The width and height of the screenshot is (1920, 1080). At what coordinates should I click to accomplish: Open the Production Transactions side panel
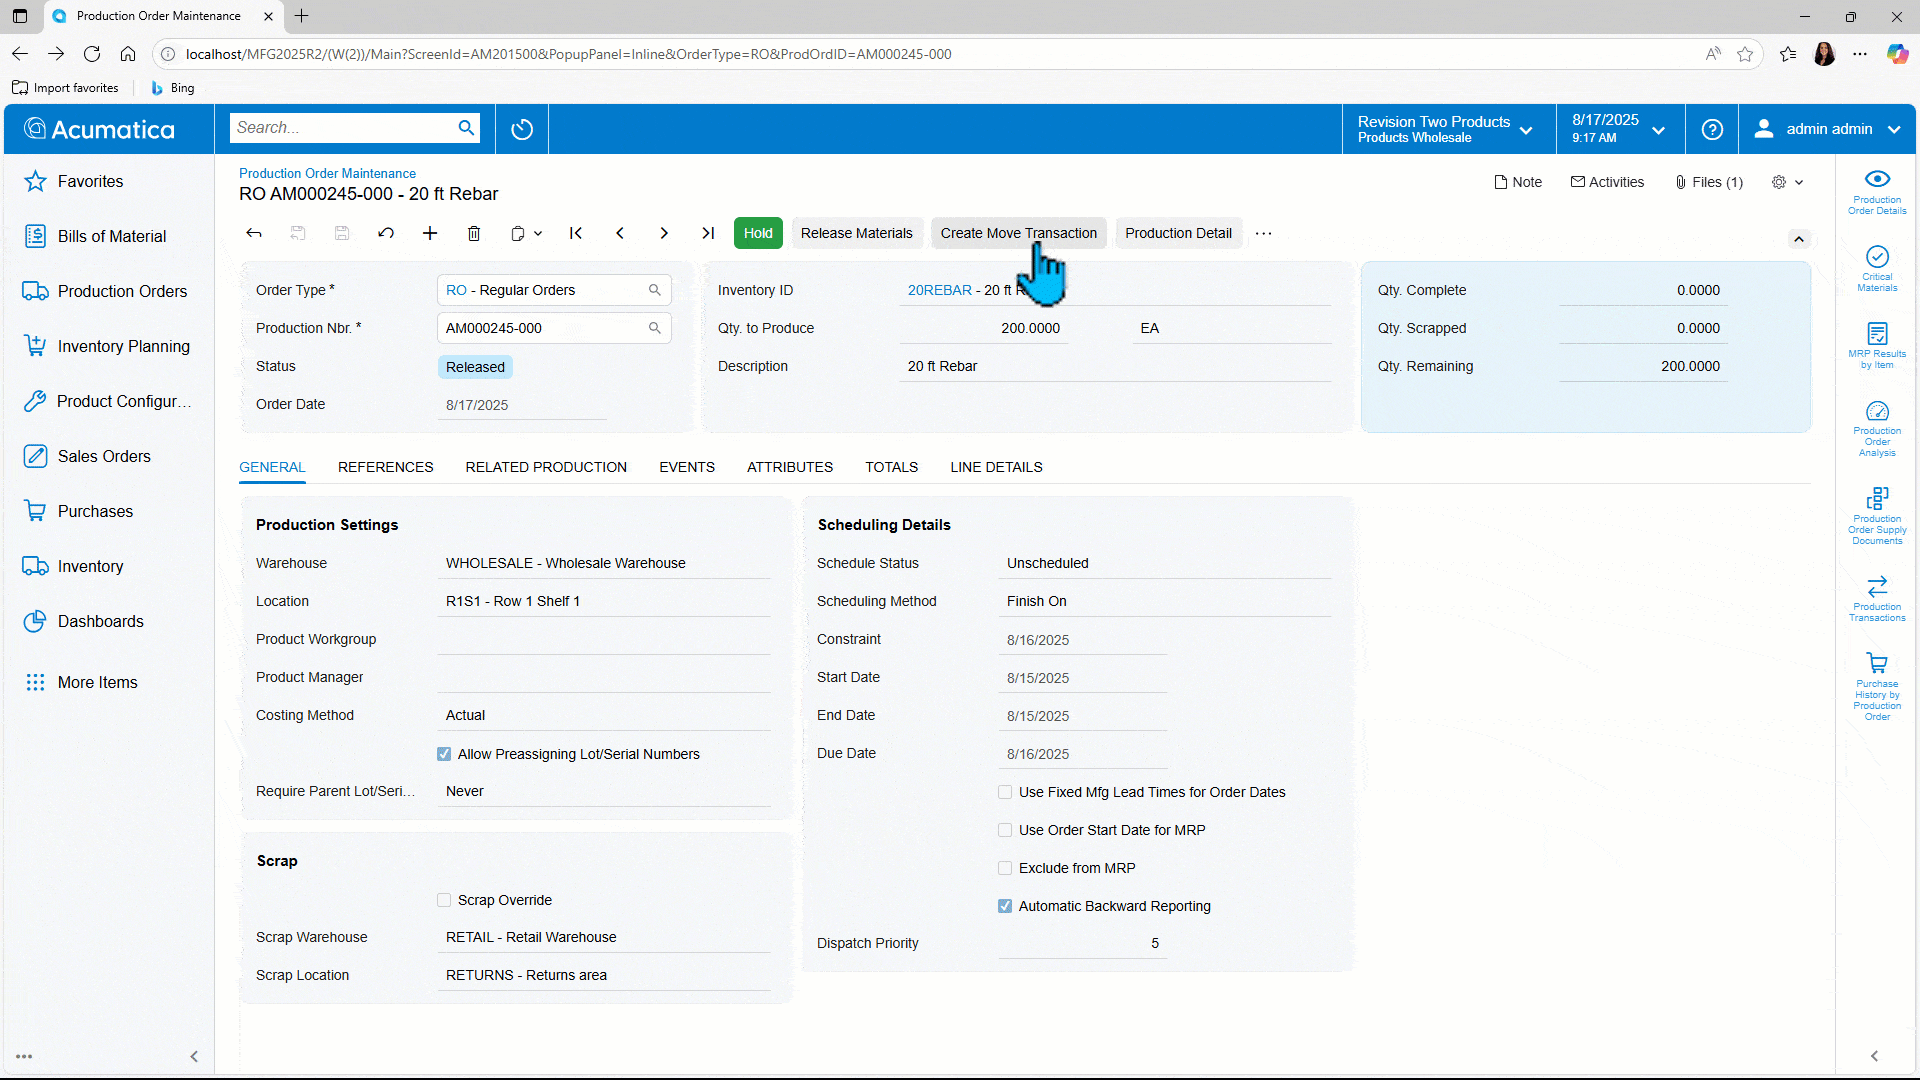click(1877, 594)
